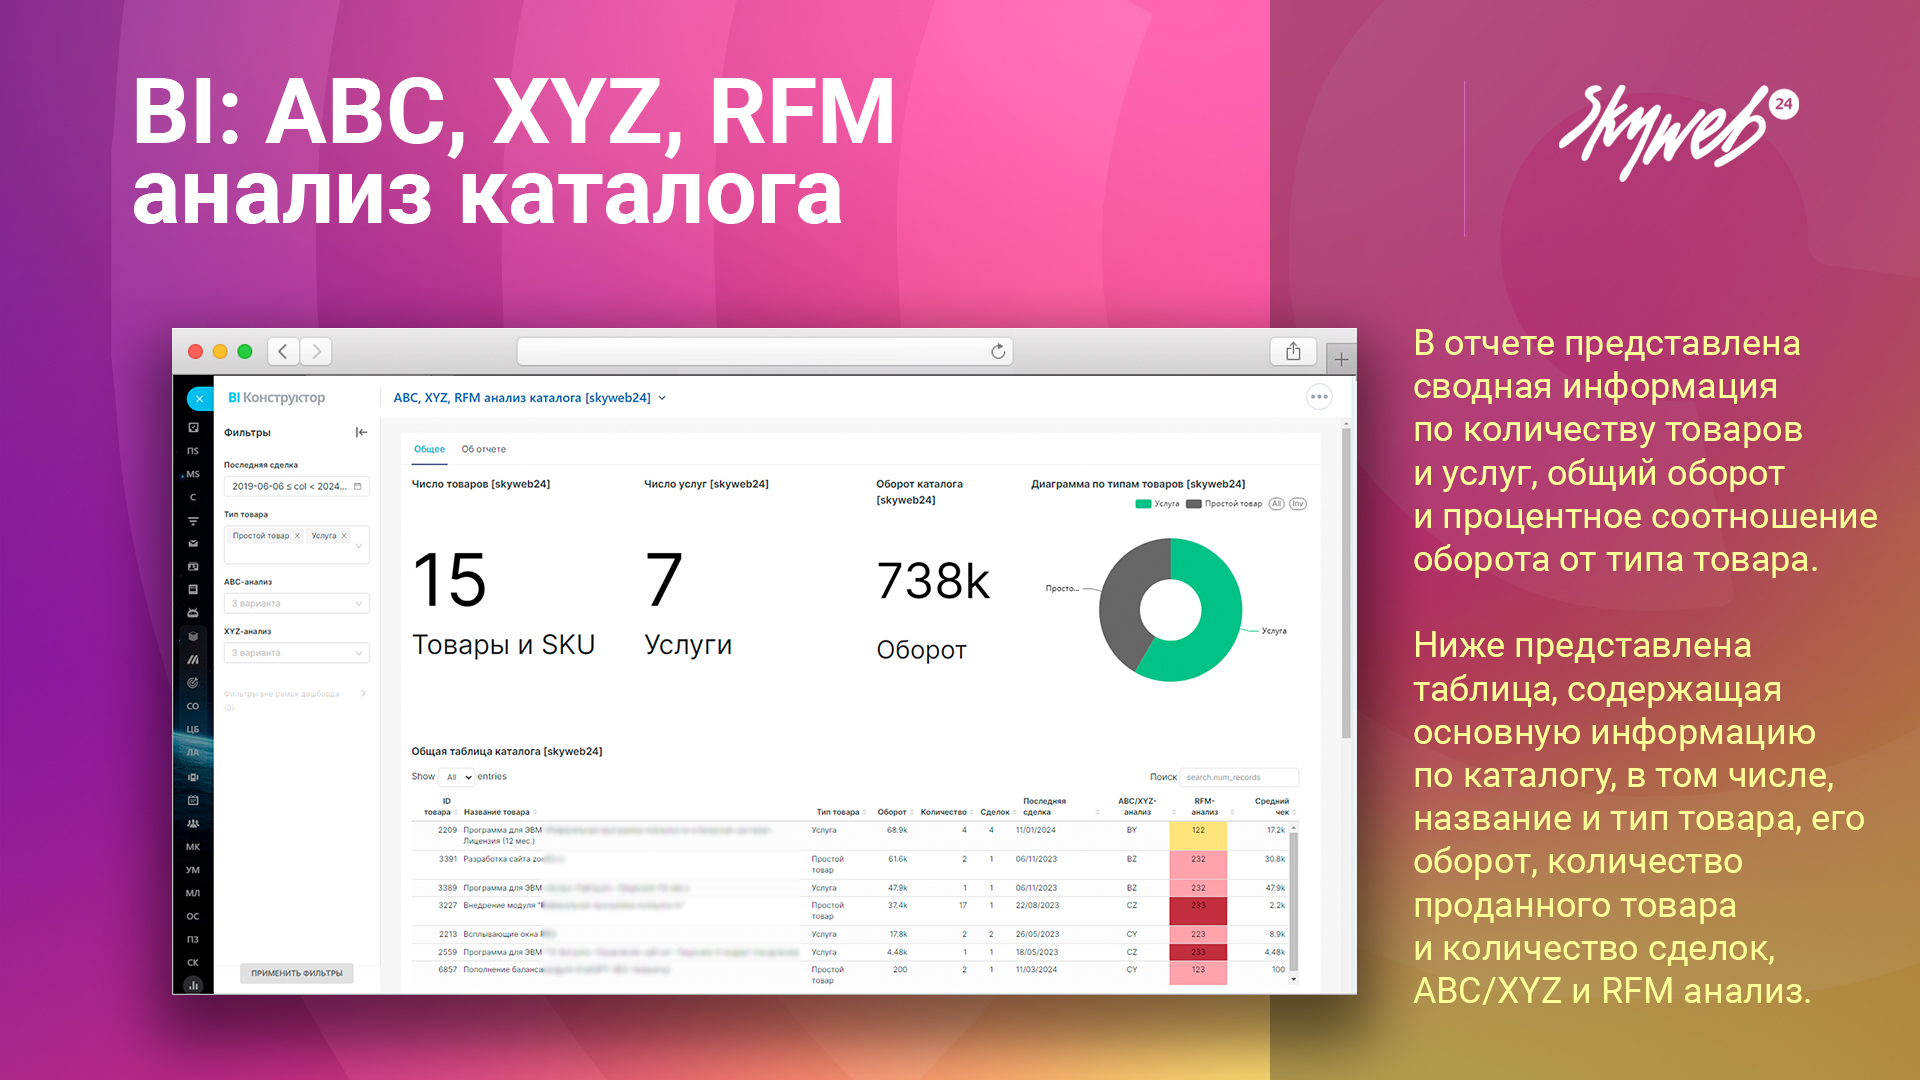Image resolution: width=1920 pixels, height=1080 pixels.
Task: Click the Inv legend inversion button
Action: point(1298,504)
